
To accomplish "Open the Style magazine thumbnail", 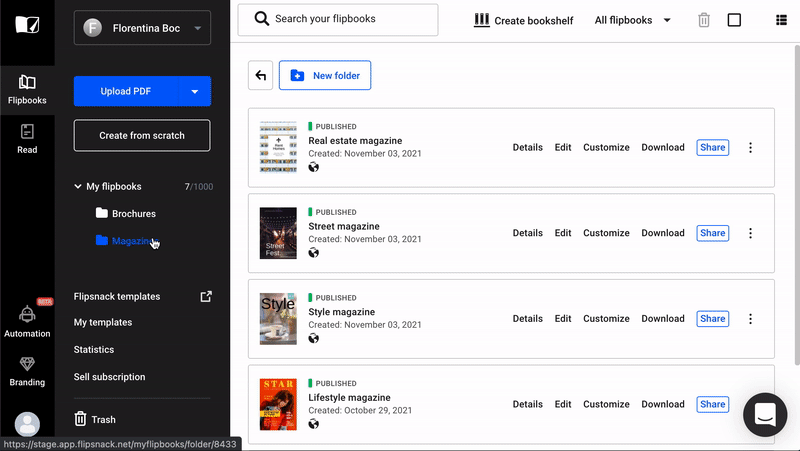I will tap(278, 319).
